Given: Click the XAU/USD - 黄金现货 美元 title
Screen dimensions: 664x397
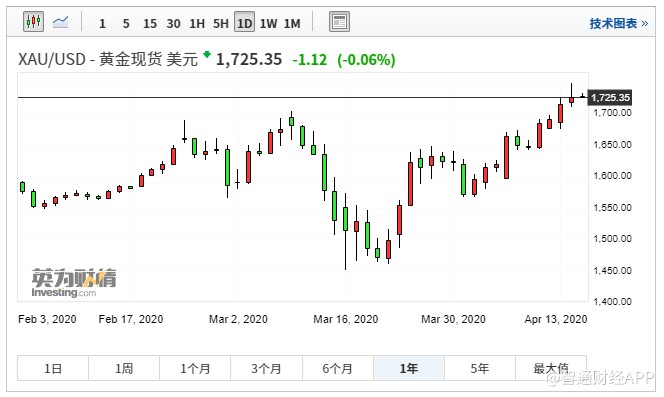Looking at the screenshot, I should point(108,59).
